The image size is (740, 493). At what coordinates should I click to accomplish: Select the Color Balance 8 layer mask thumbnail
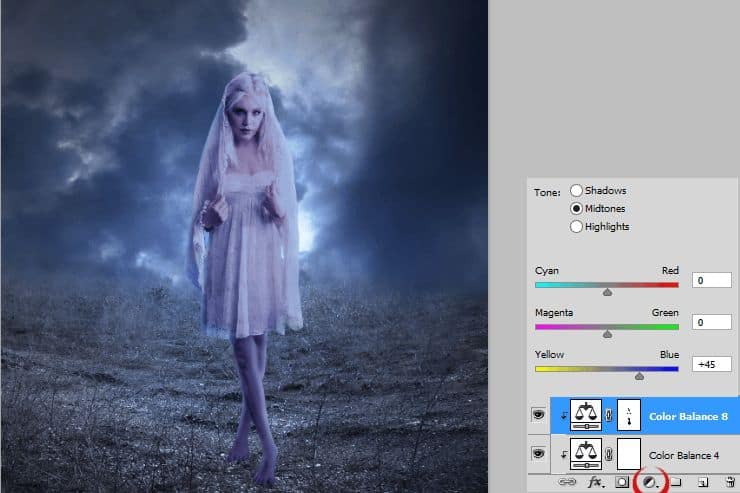pos(629,415)
